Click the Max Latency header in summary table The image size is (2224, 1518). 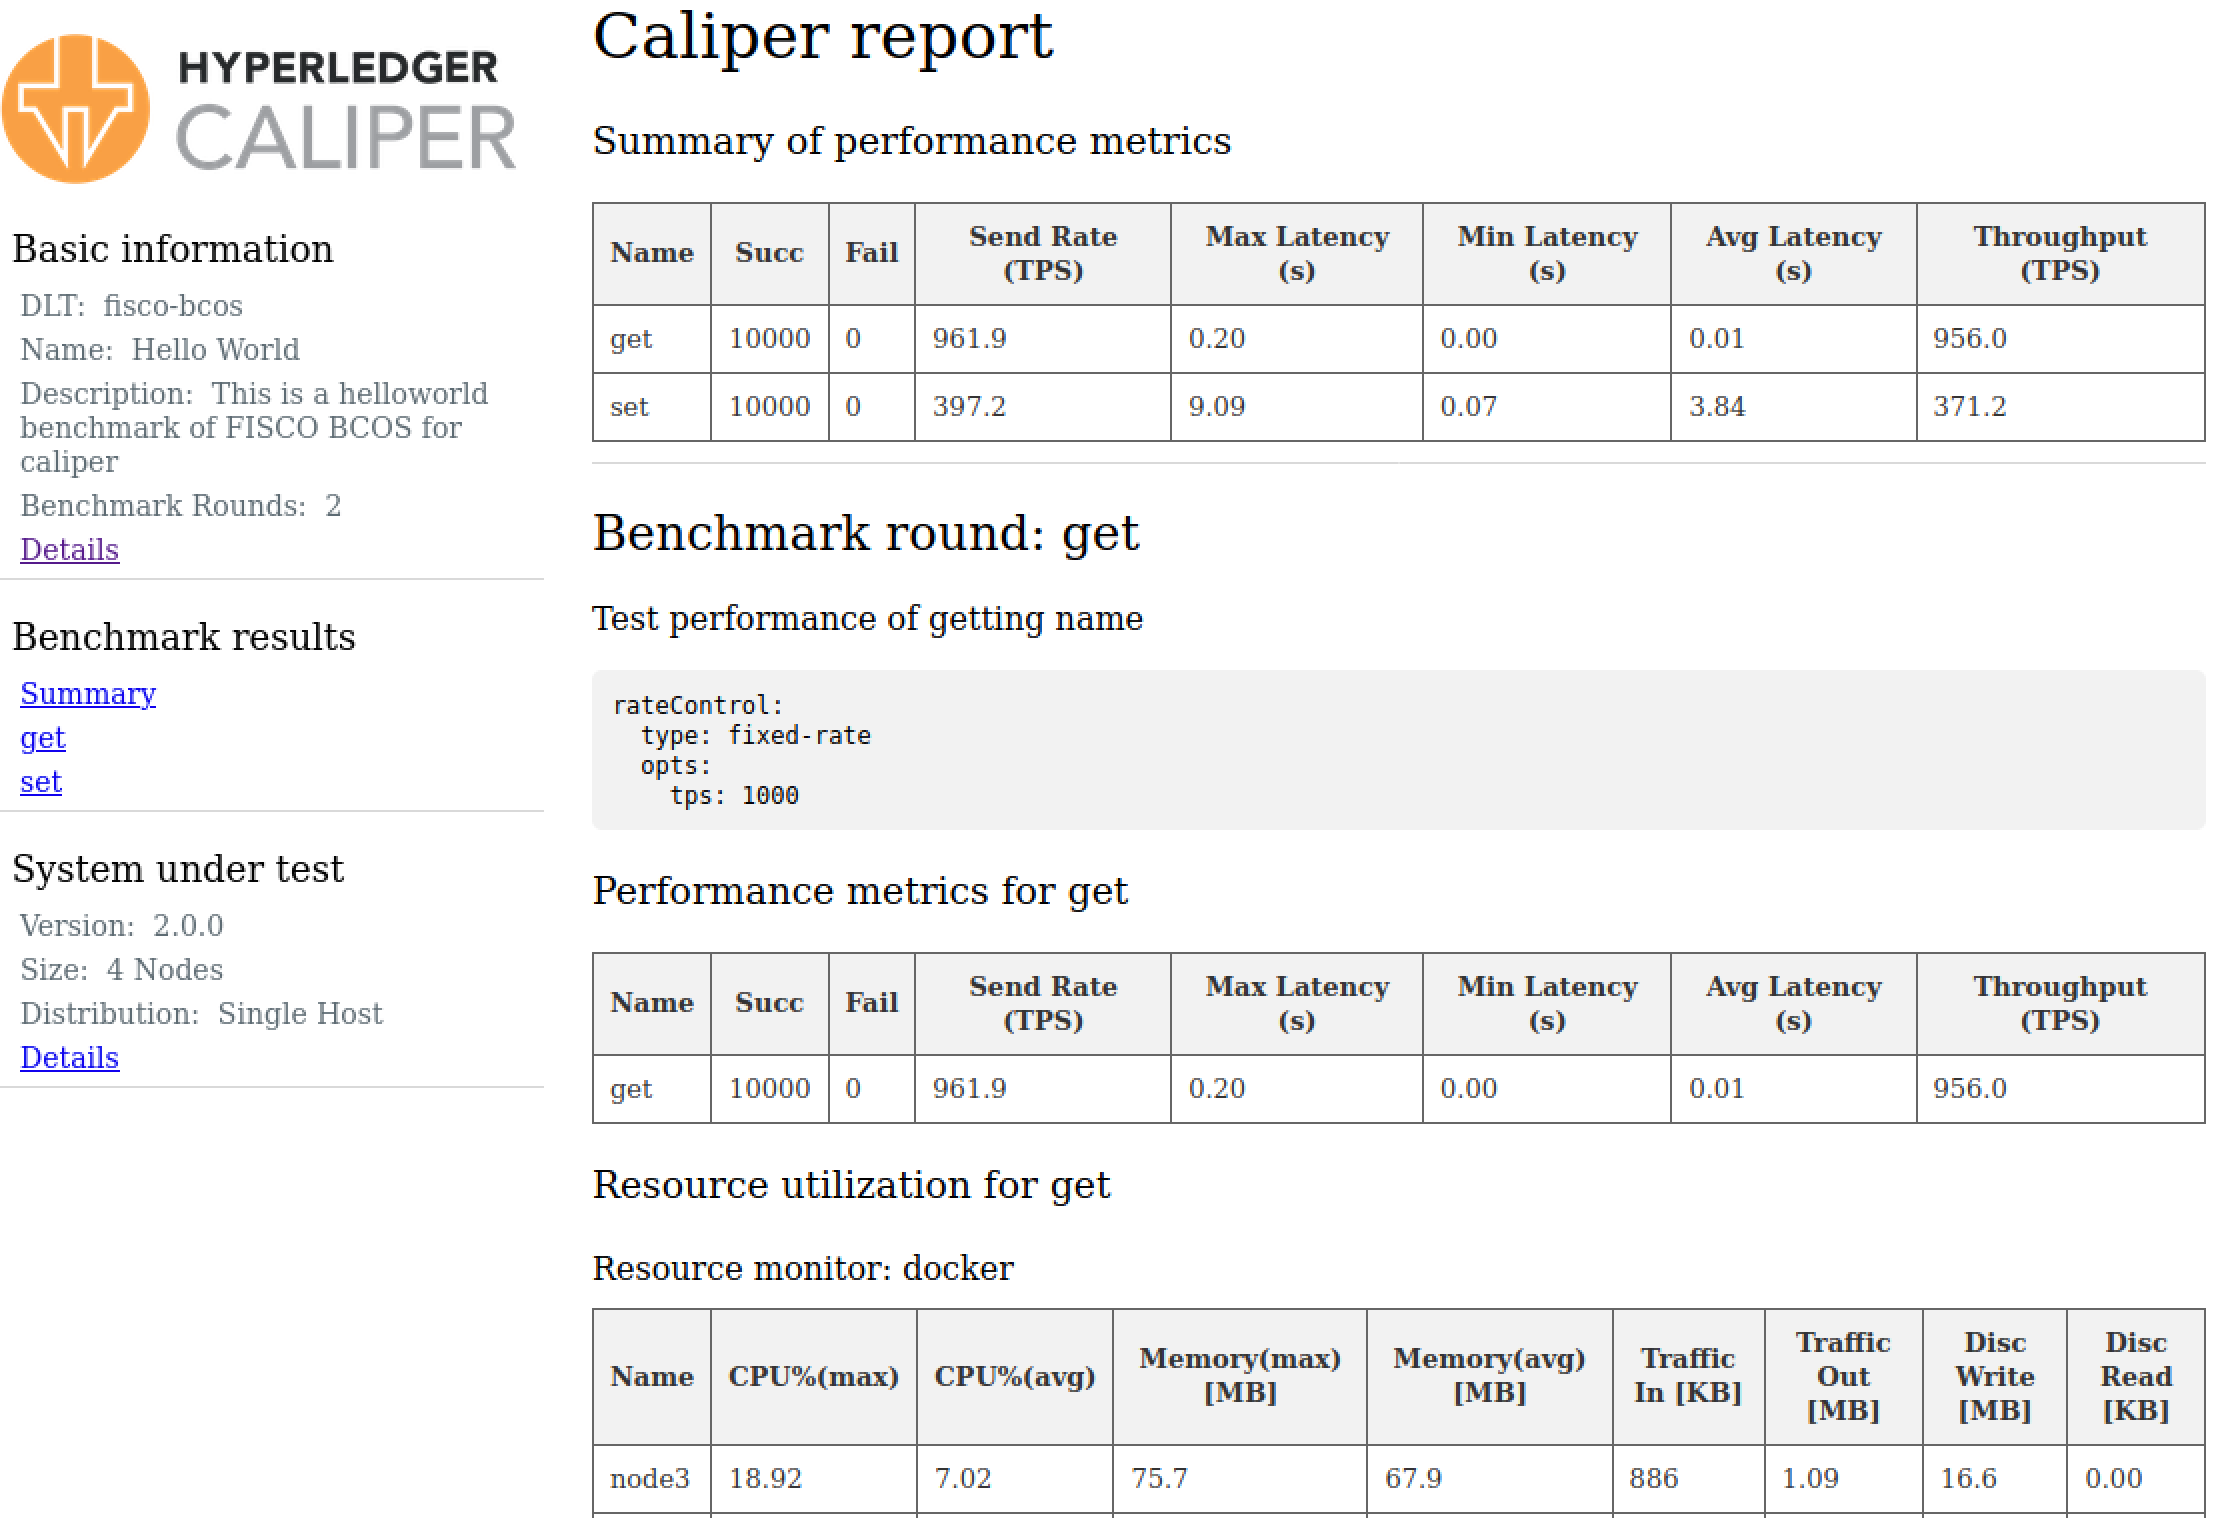(x=1296, y=254)
